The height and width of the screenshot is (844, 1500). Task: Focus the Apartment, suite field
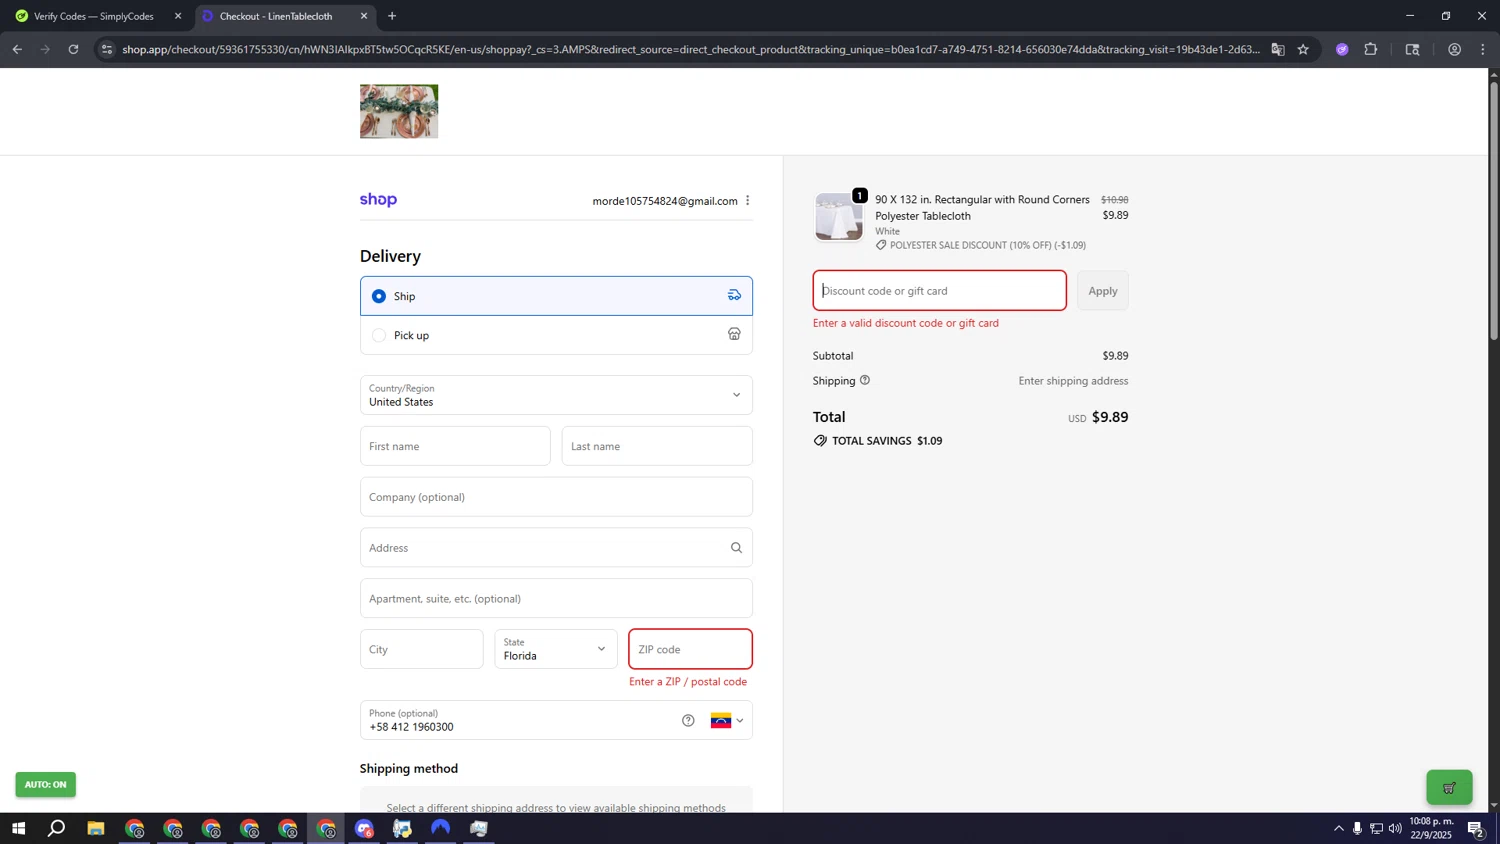tap(556, 598)
